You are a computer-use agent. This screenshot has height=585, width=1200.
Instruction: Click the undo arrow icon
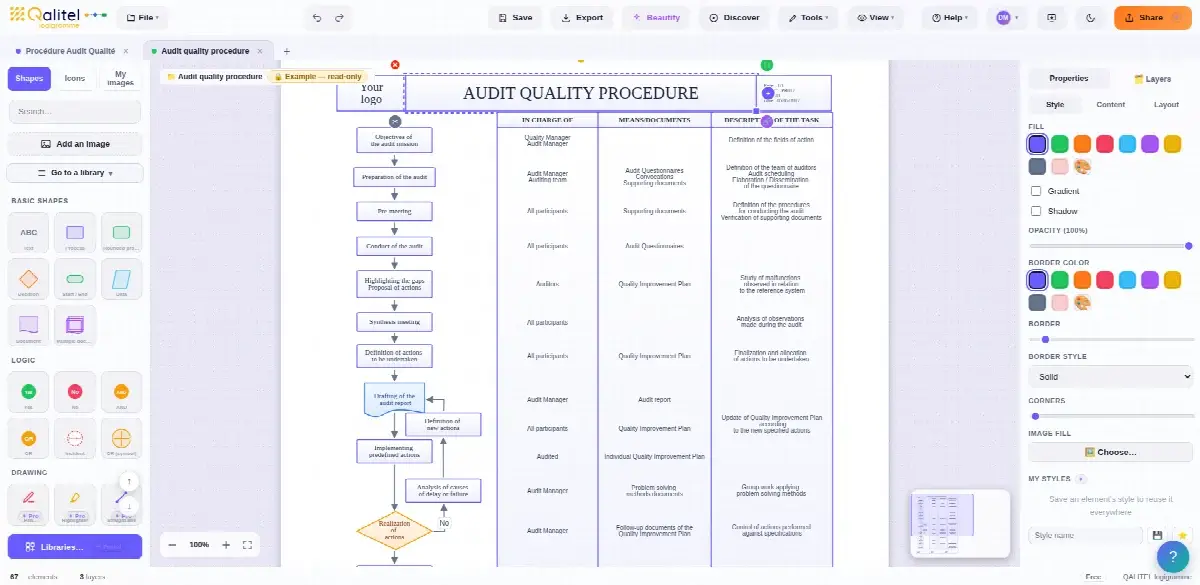pos(317,17)
